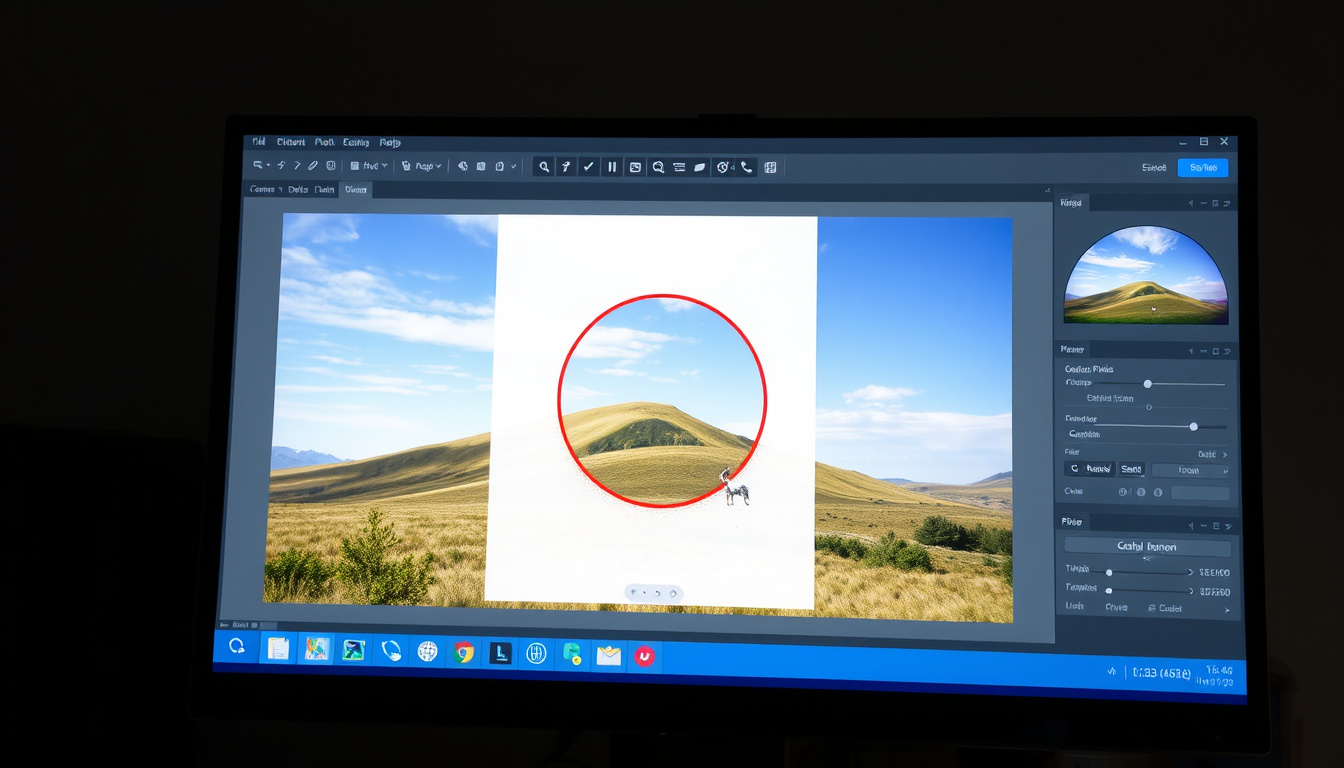This screenshot has width=1344, height=768.
Task: Select the rectangle selection tool at toolbar start
Action: pos(258,165)
